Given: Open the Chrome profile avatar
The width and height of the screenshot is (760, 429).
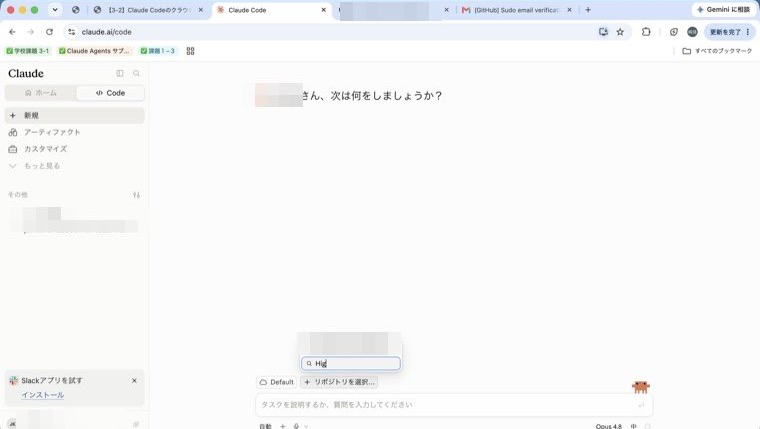Looking at the screenshot, I should point(692,32).
